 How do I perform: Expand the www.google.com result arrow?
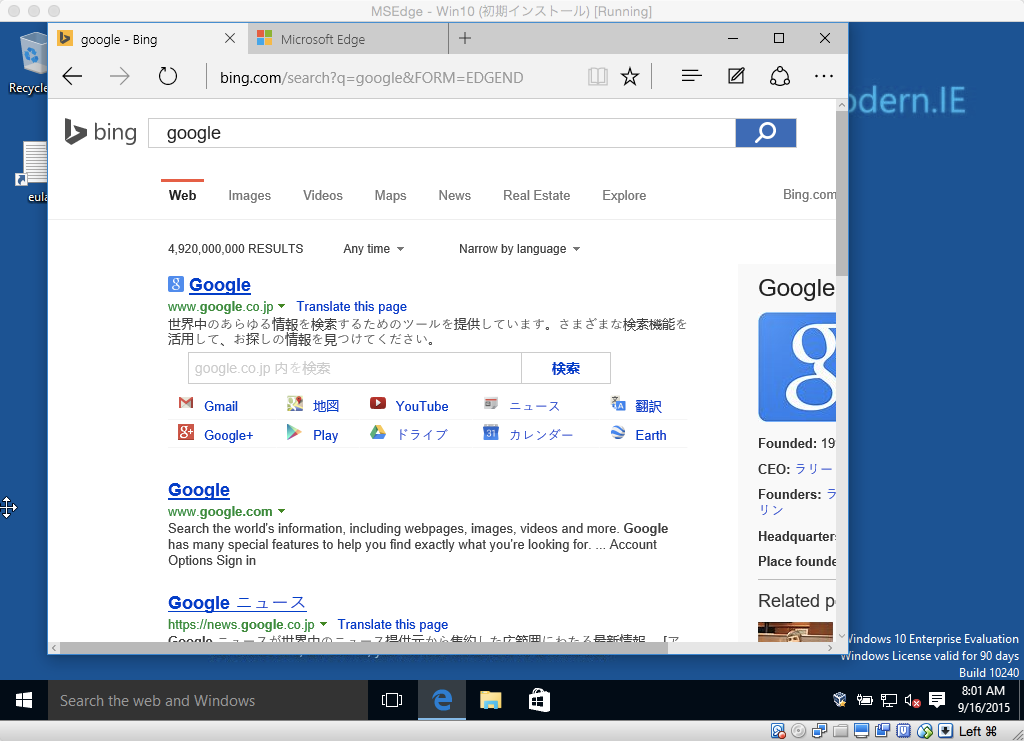coord(281,511)
